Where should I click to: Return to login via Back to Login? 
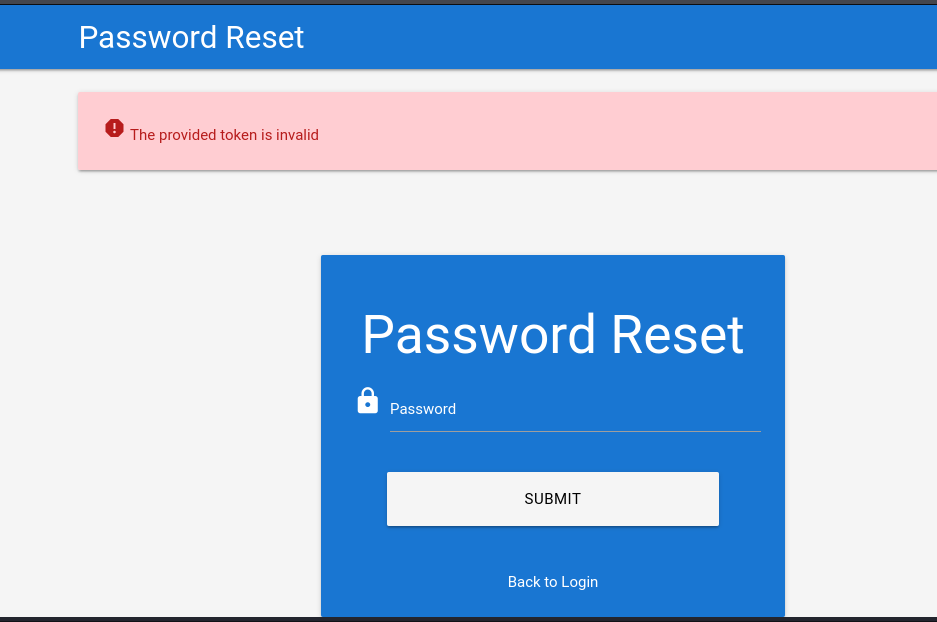click(552, 581)
